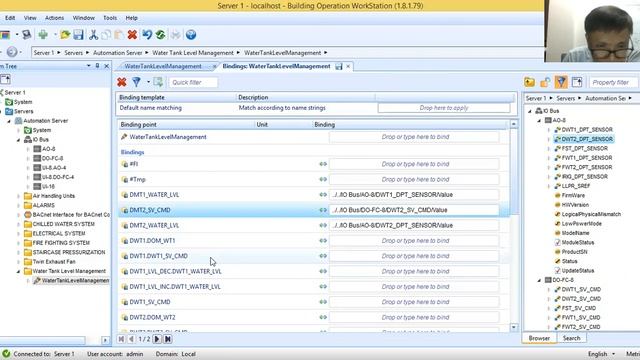Click the filter funnel icon in bindings toolbar
This screenshot has height=360, width=640.
pos(136,82)
